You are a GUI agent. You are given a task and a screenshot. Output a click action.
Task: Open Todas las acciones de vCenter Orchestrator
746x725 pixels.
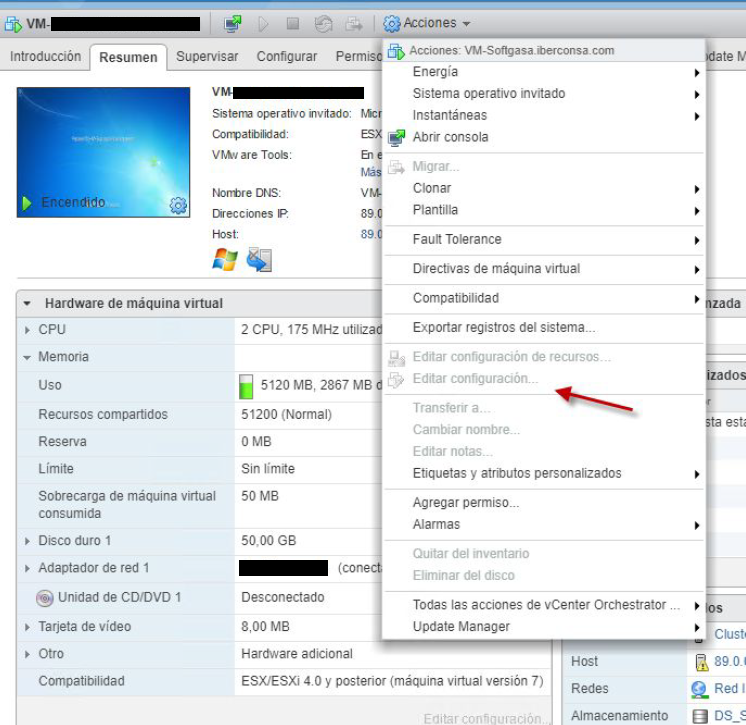[543, 606]
